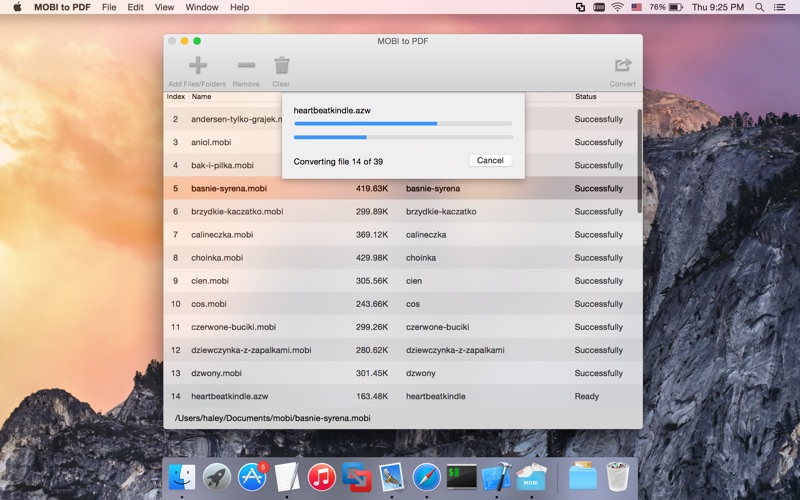Click the clock showing Thu 9:25 PM

pyautogui.click(x=717, y=7)
